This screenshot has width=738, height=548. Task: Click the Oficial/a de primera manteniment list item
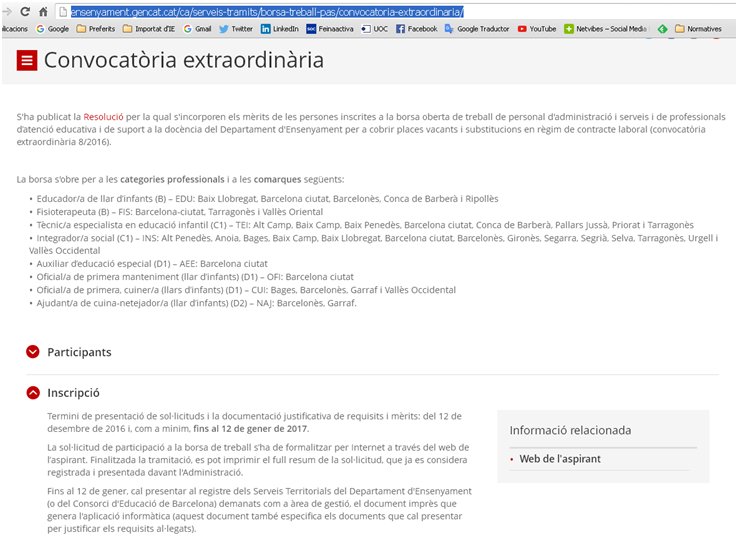(x=195, y=277)
